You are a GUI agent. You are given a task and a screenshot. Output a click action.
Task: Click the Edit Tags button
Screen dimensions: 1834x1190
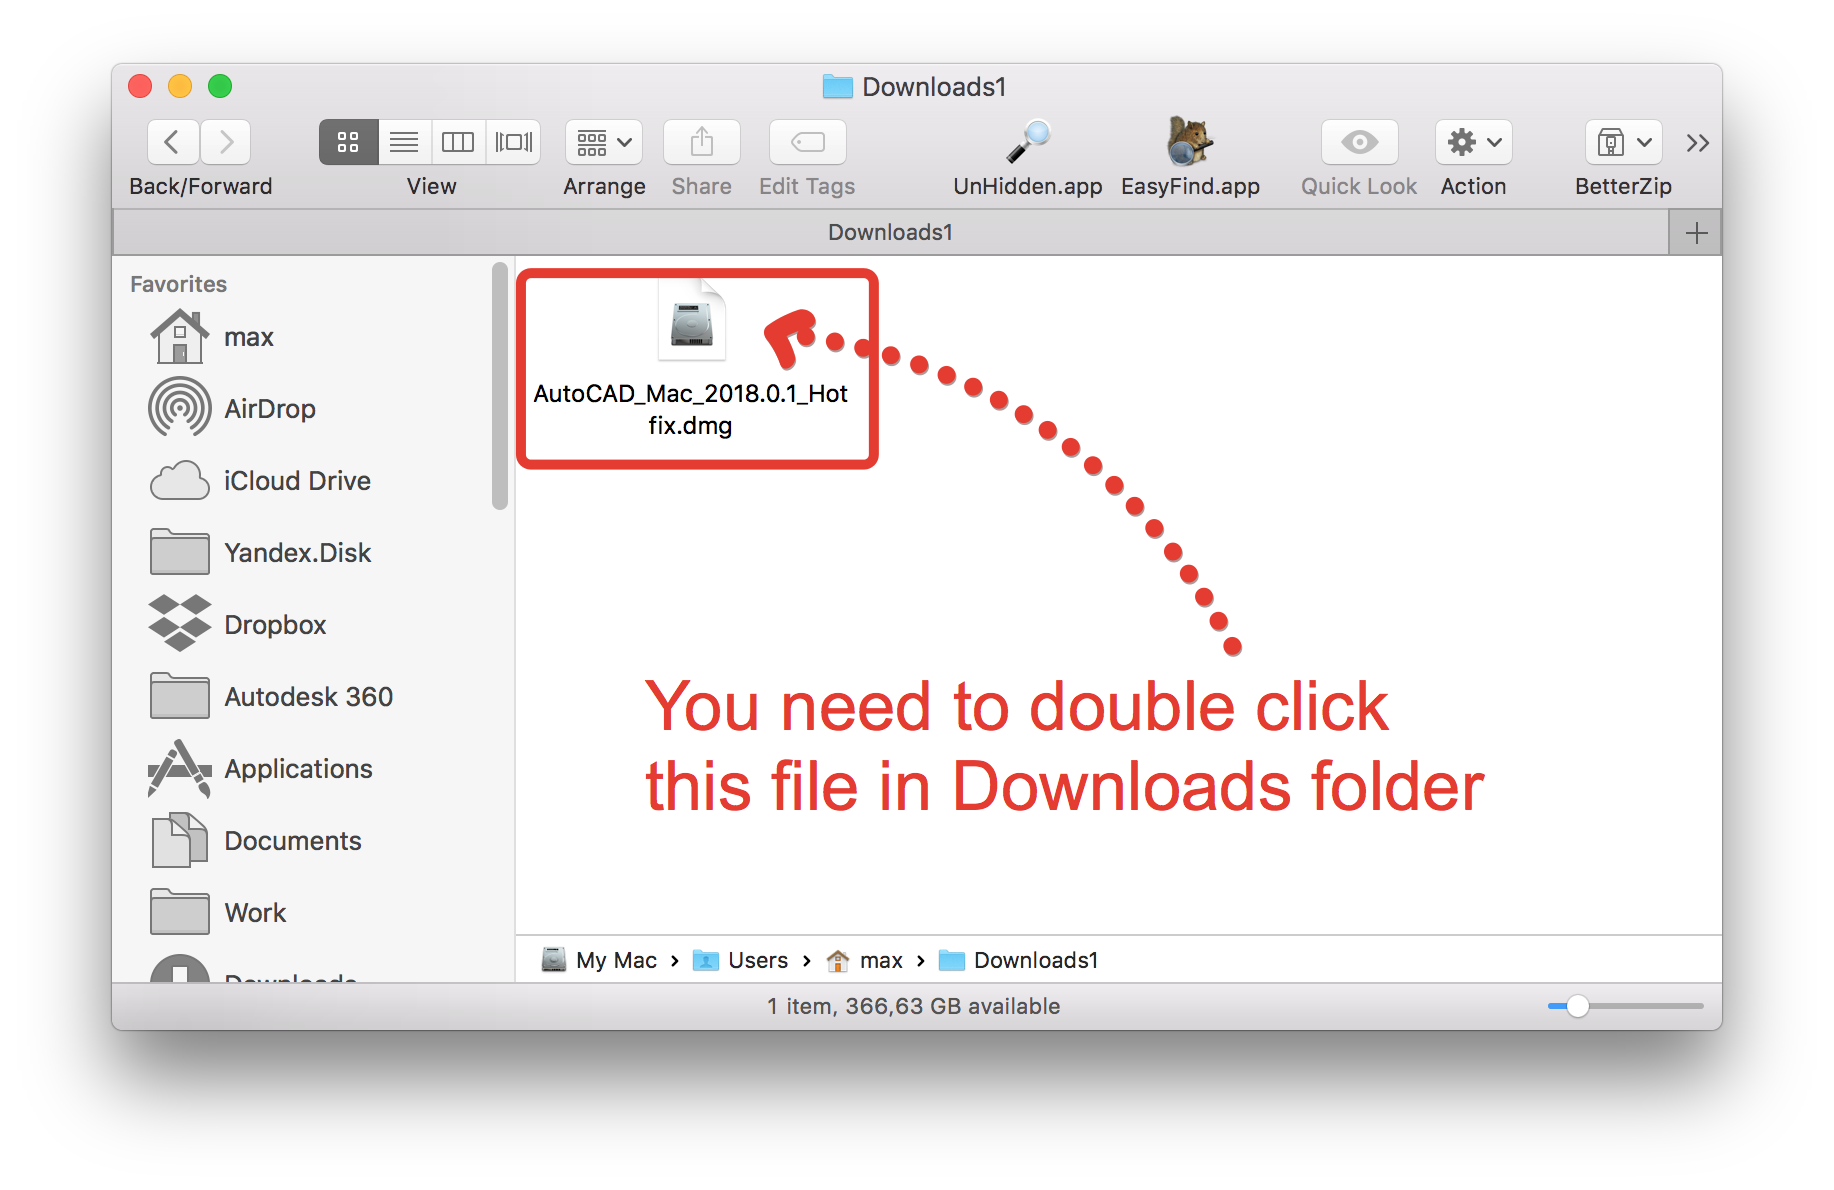point(807,142)
